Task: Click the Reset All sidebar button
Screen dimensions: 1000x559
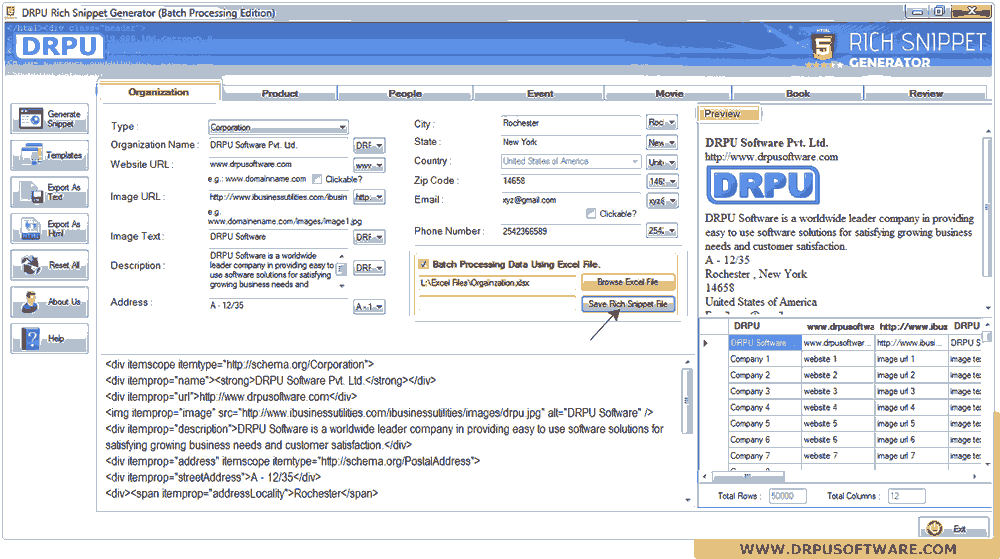Action: tap(50, 265)
